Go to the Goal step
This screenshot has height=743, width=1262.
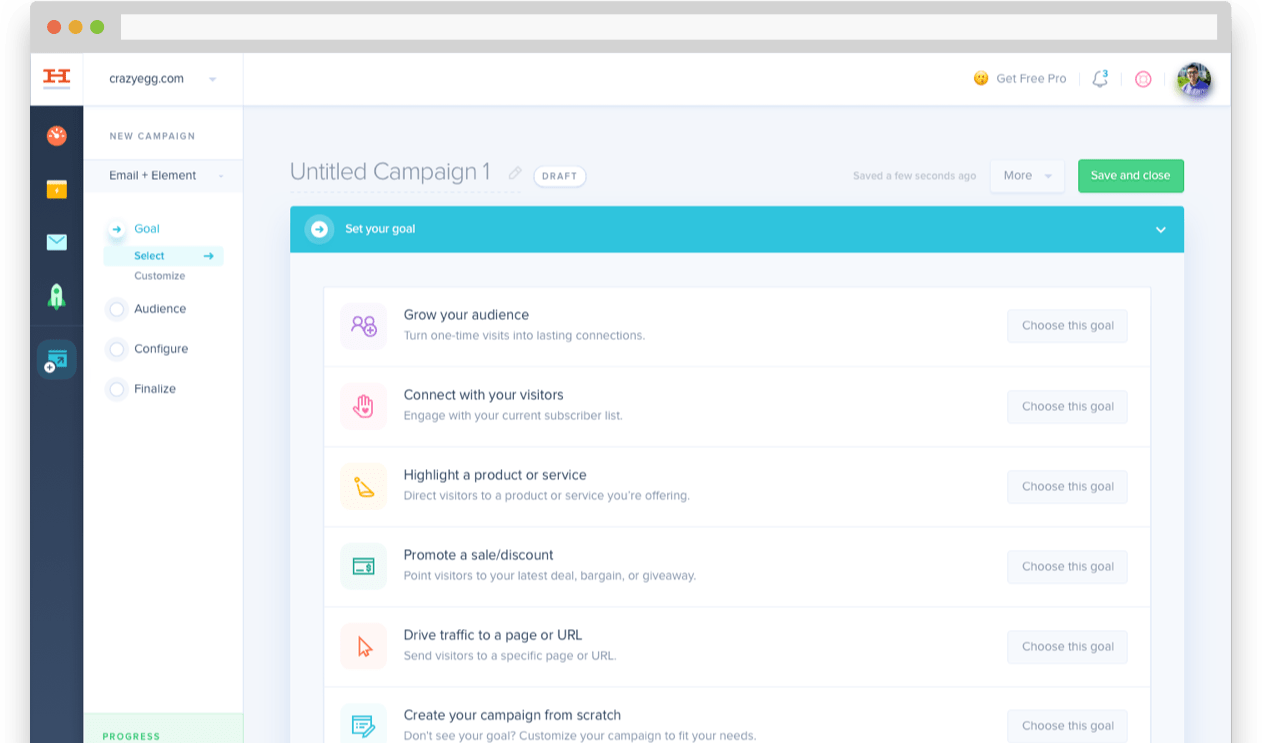[x=147, y=229]
